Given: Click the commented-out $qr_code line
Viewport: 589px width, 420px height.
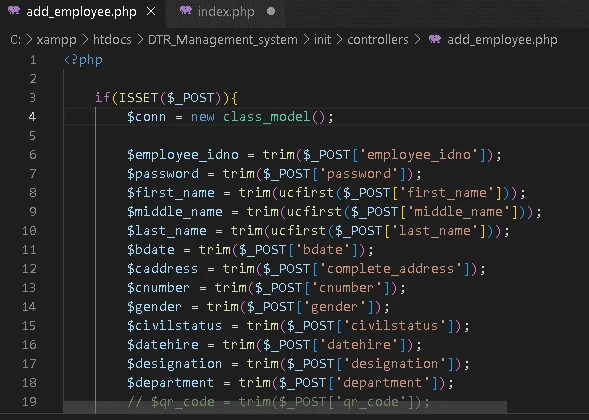Looking at the screenshot, I should point(278,402).
